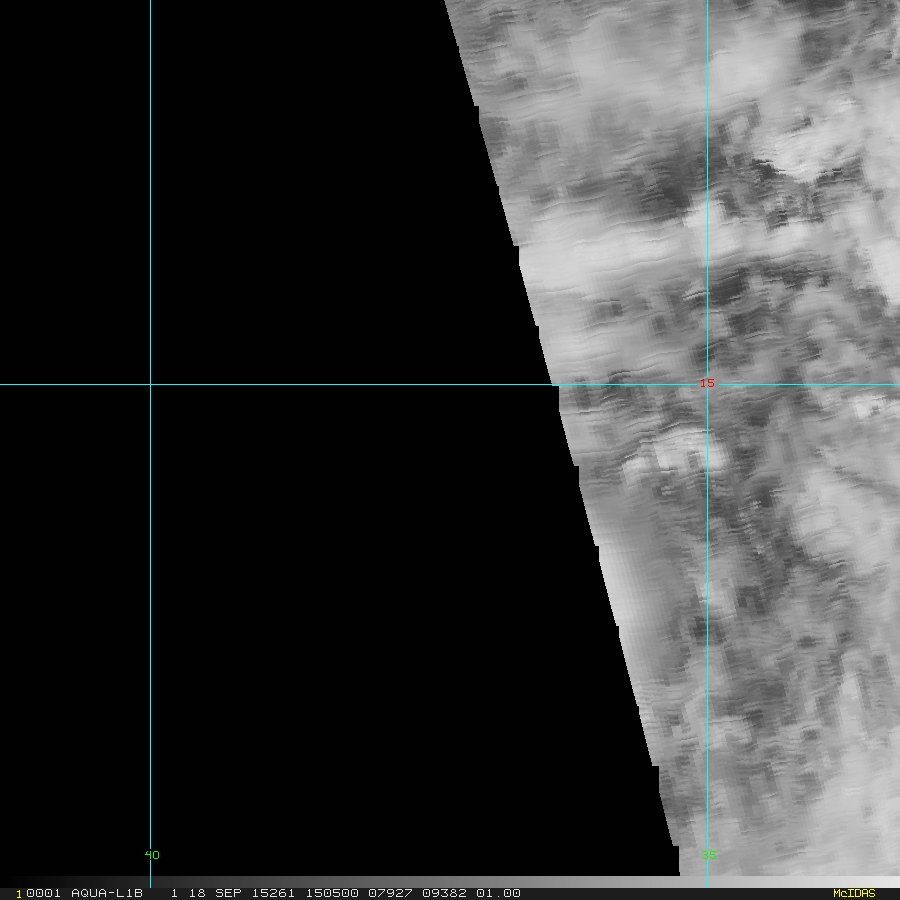Image resolution: width=900 pixels, height=900 pixels.
Task: Click the green longitude label 35
Action: [x=708, y=855]
